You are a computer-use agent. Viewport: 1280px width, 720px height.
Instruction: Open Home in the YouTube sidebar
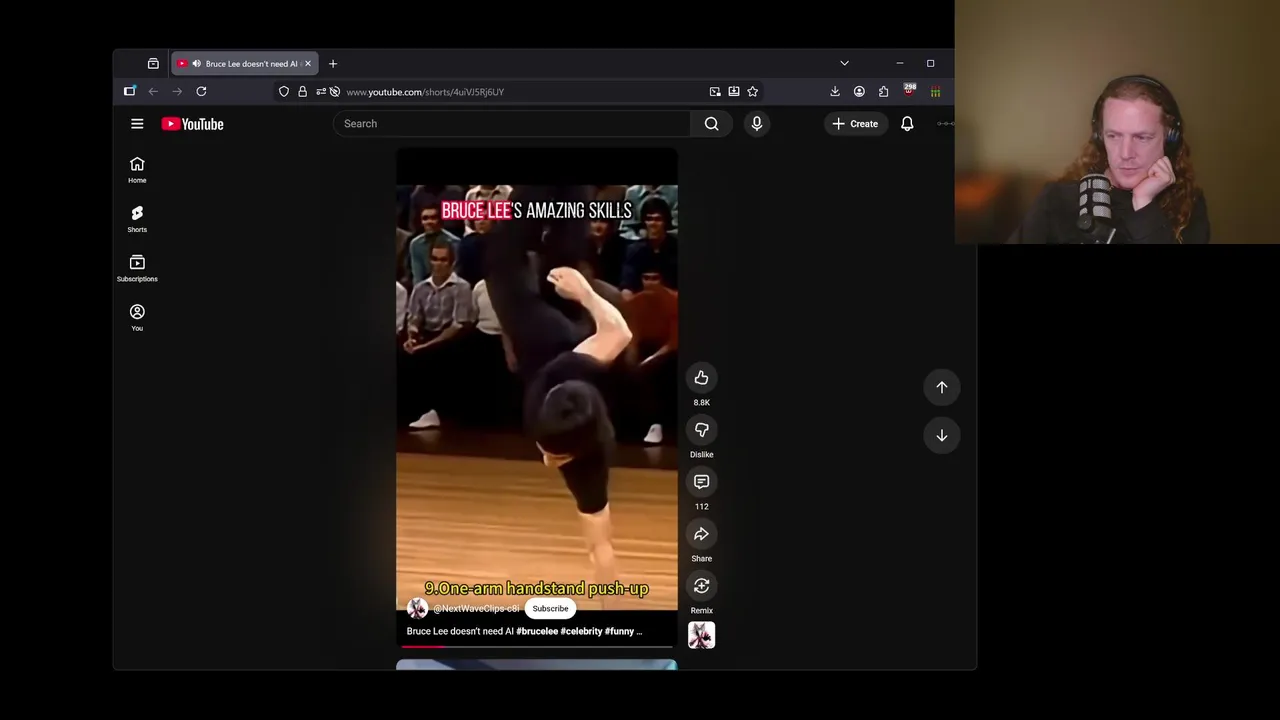(137, 170)
